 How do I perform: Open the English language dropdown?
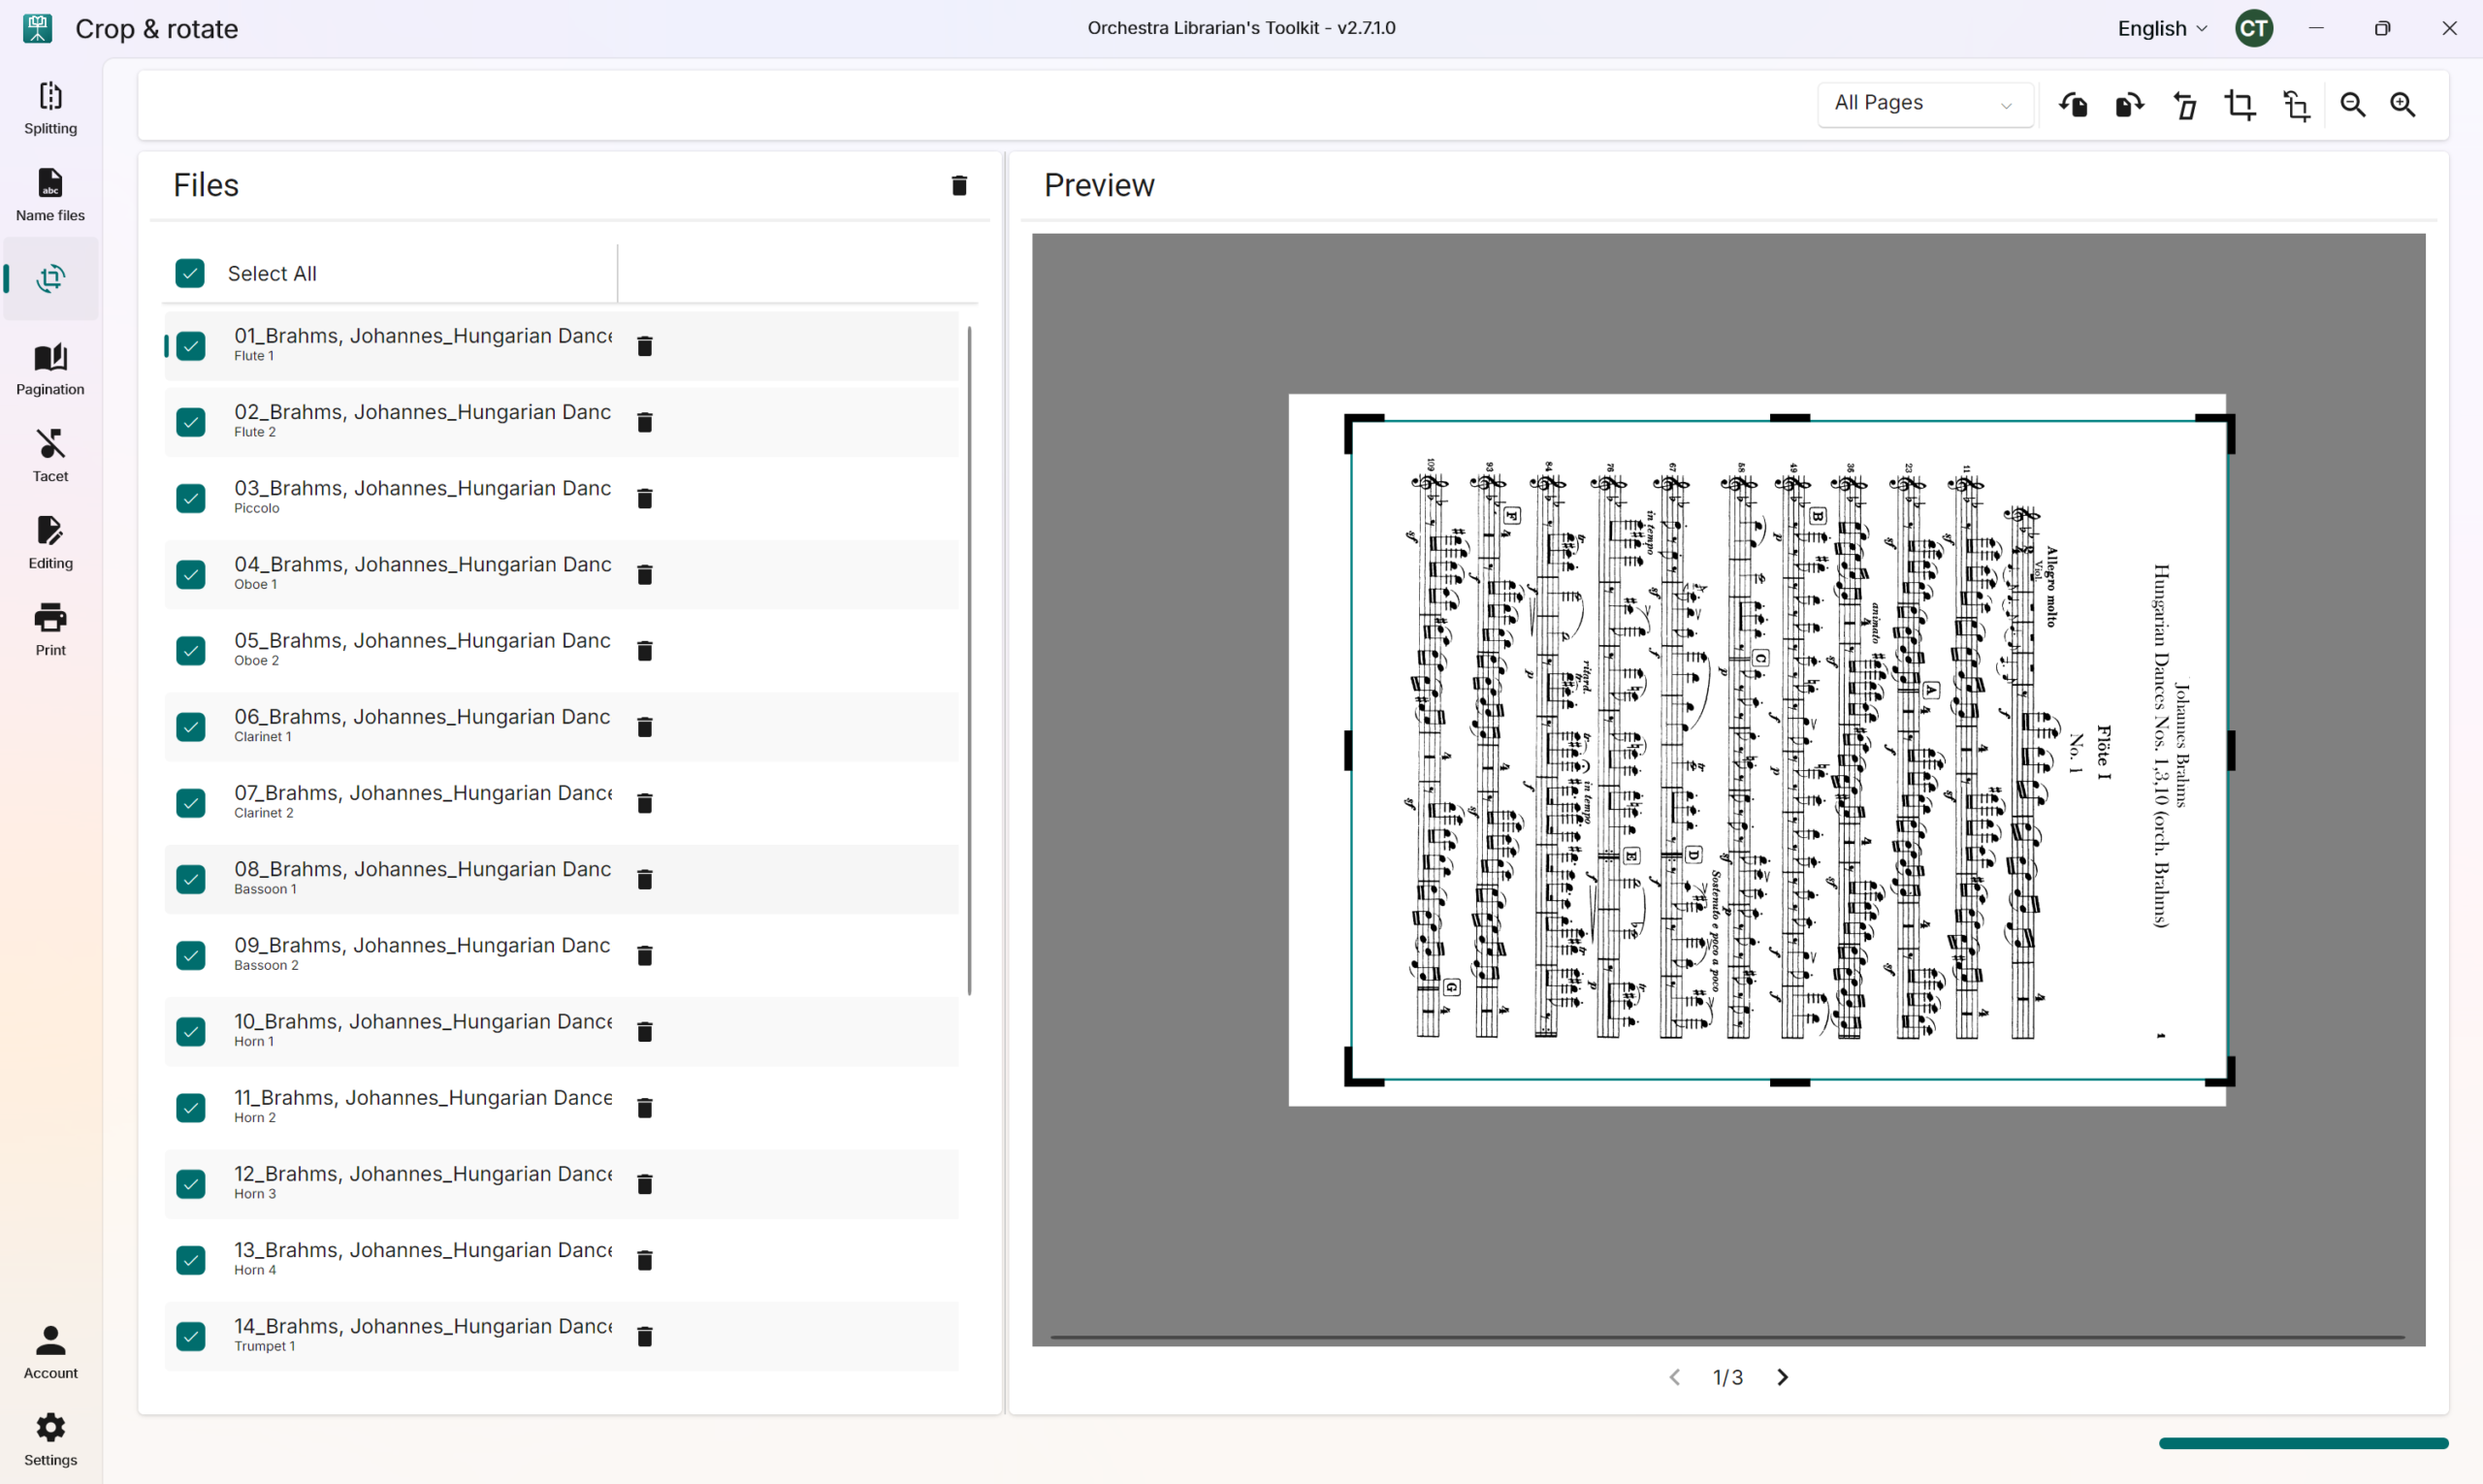(2162, 28)
